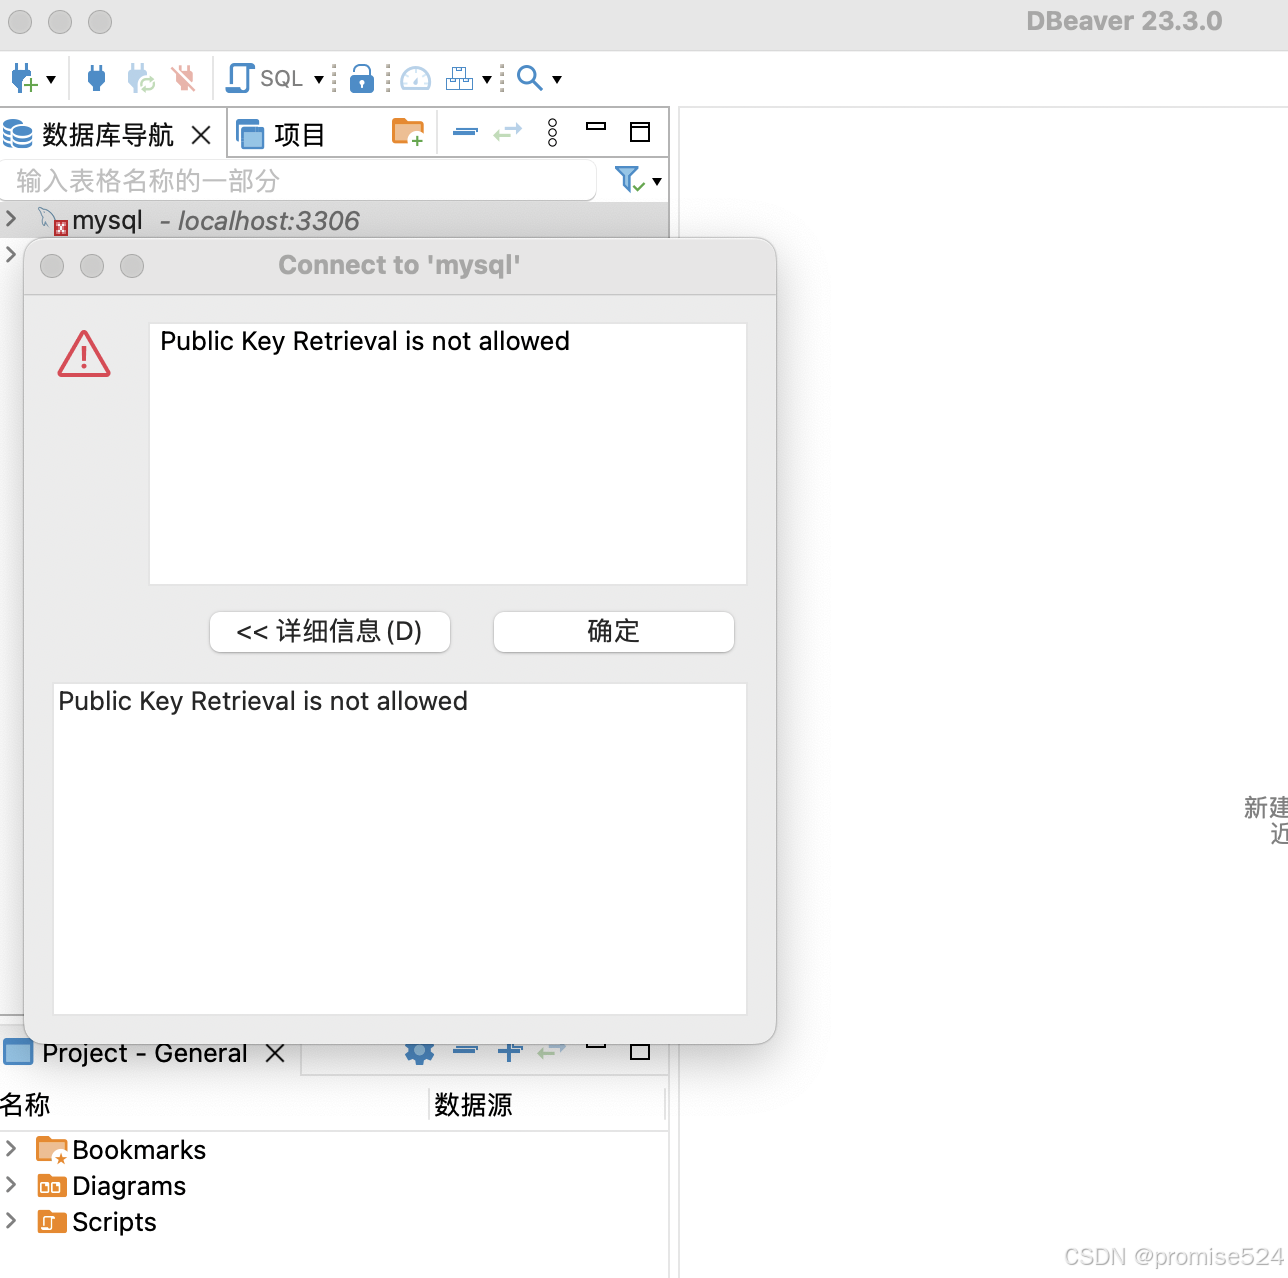The height and width of the screenshot is (1278, 1288).
Task: Click the blue lock transaction icon
Action: (362, 78)
